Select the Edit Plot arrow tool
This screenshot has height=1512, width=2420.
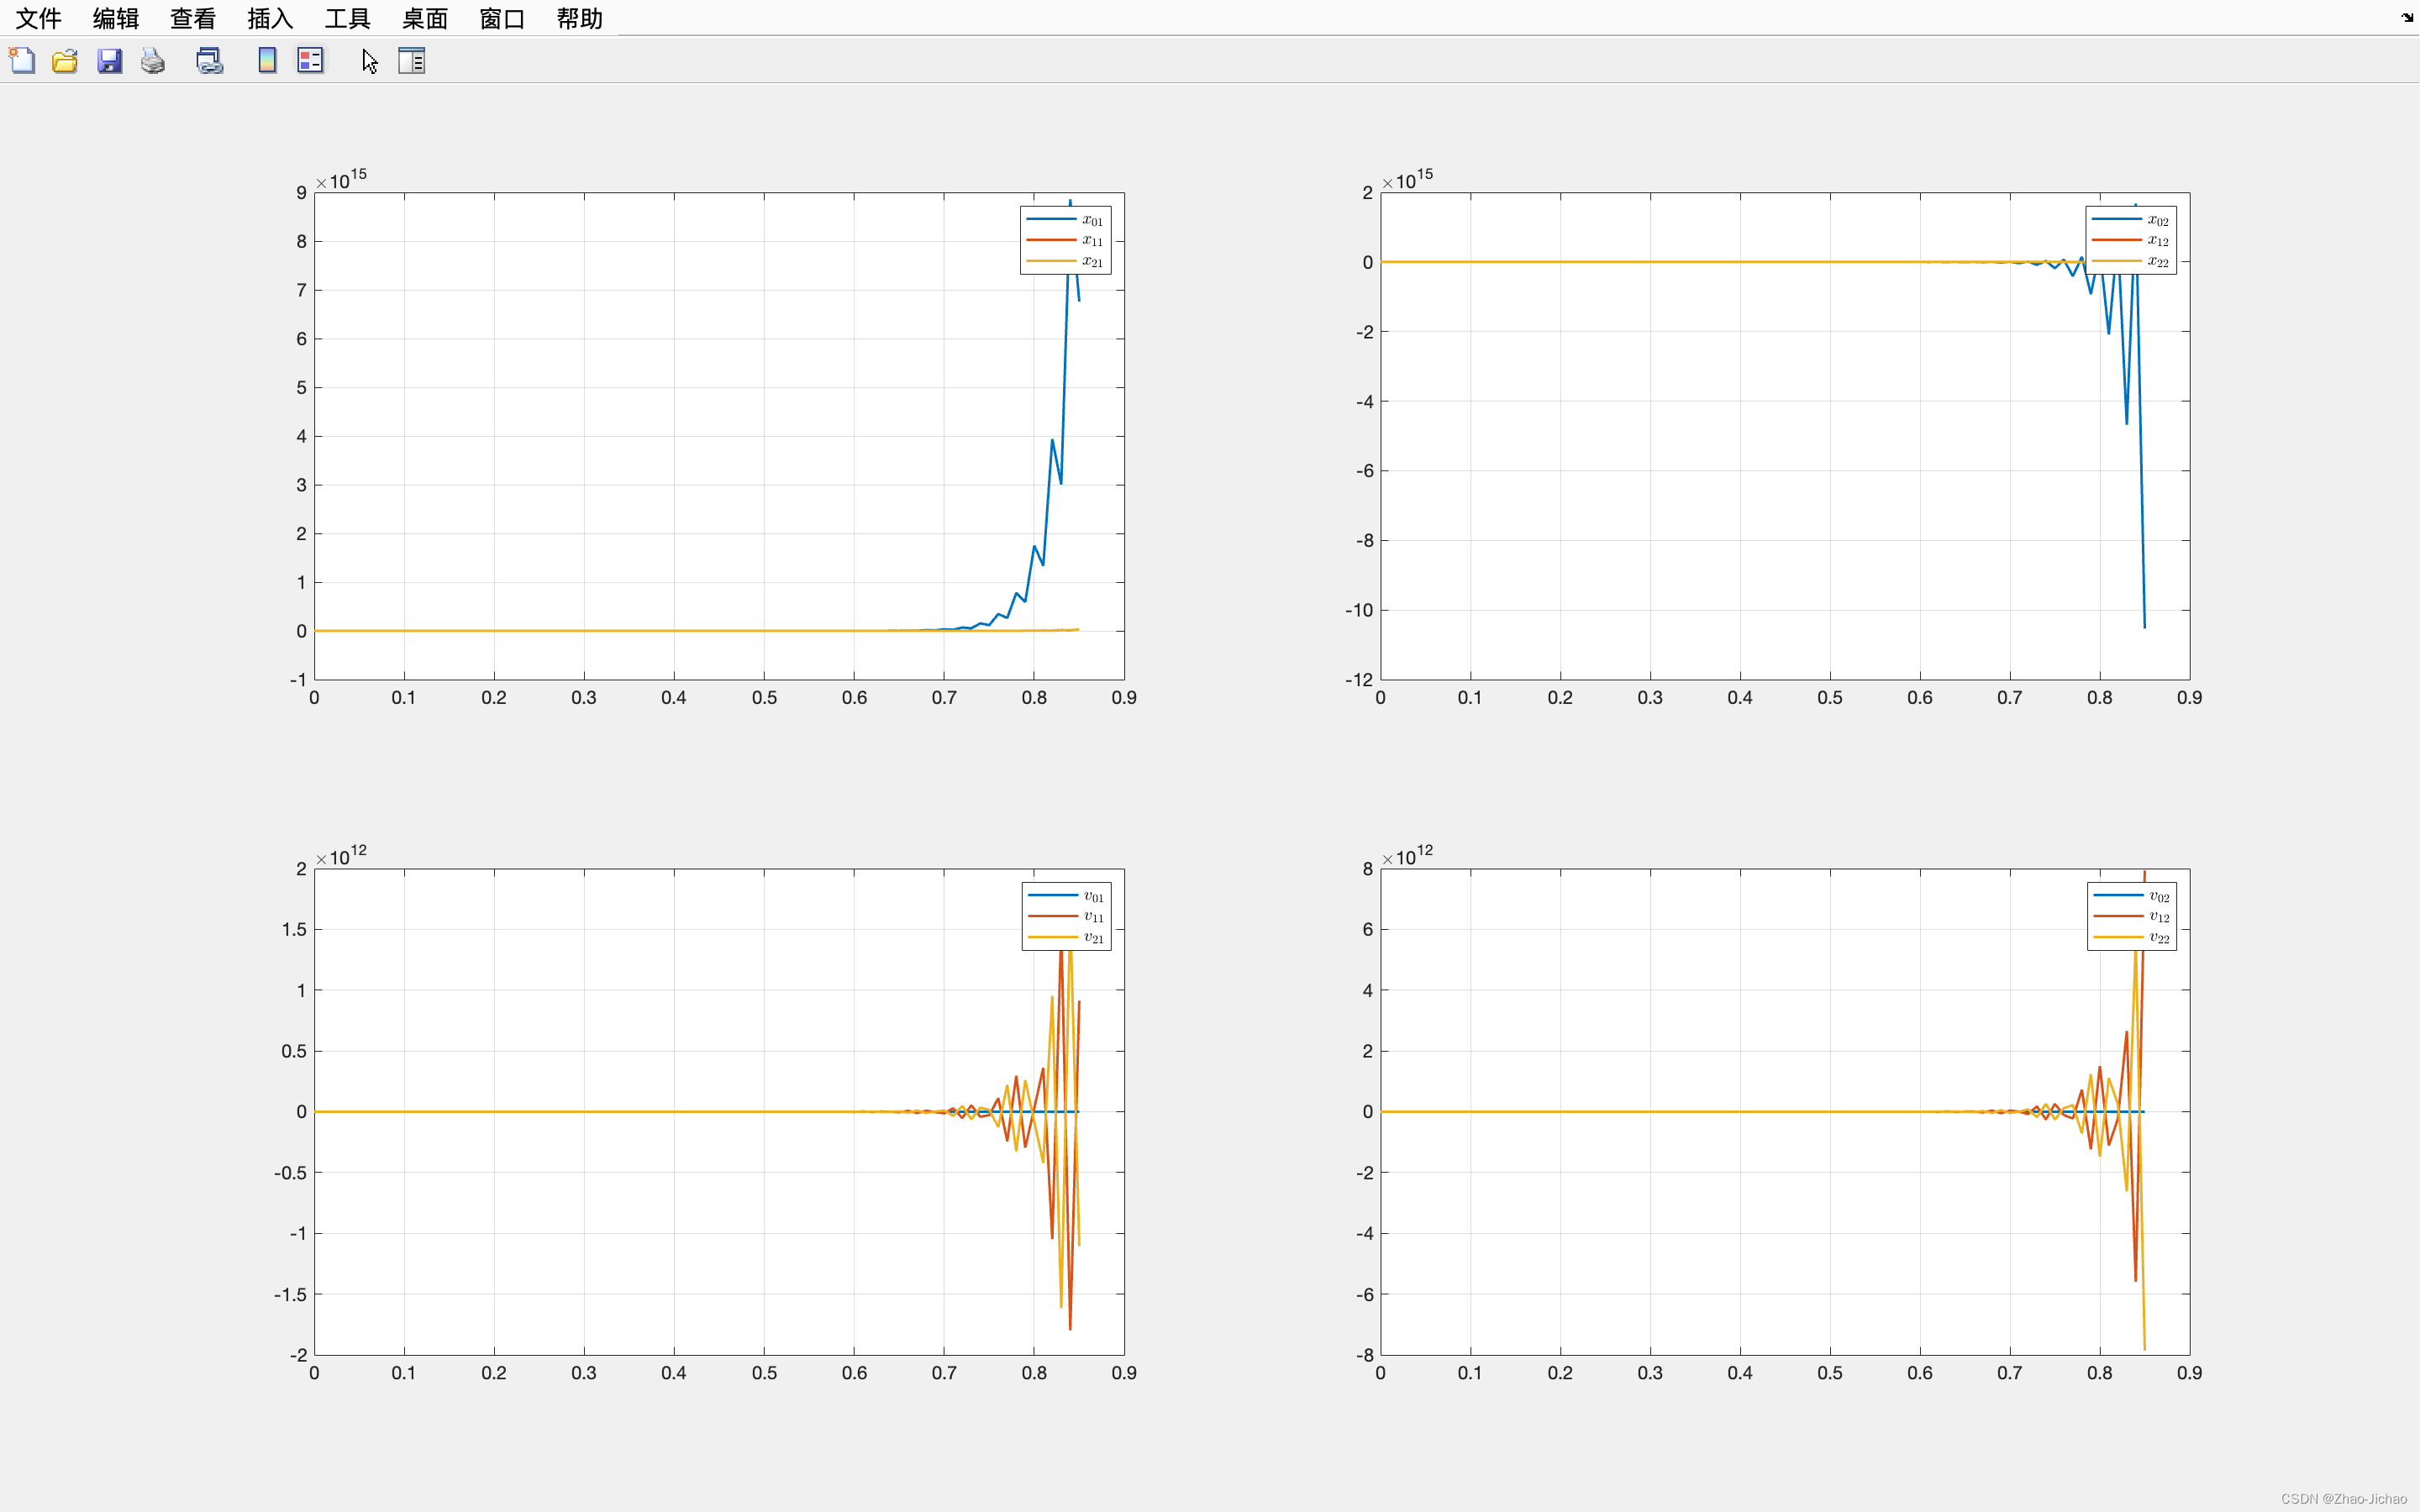click(370, 61)
